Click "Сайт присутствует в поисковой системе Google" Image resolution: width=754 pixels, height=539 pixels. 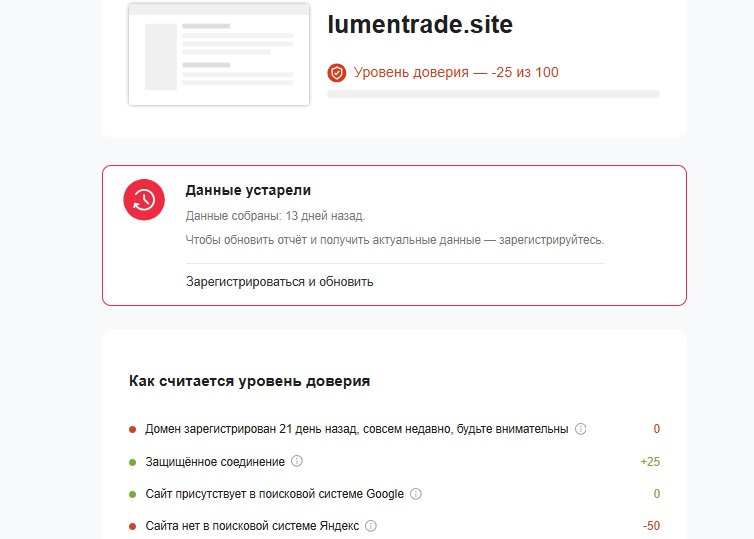275,494
